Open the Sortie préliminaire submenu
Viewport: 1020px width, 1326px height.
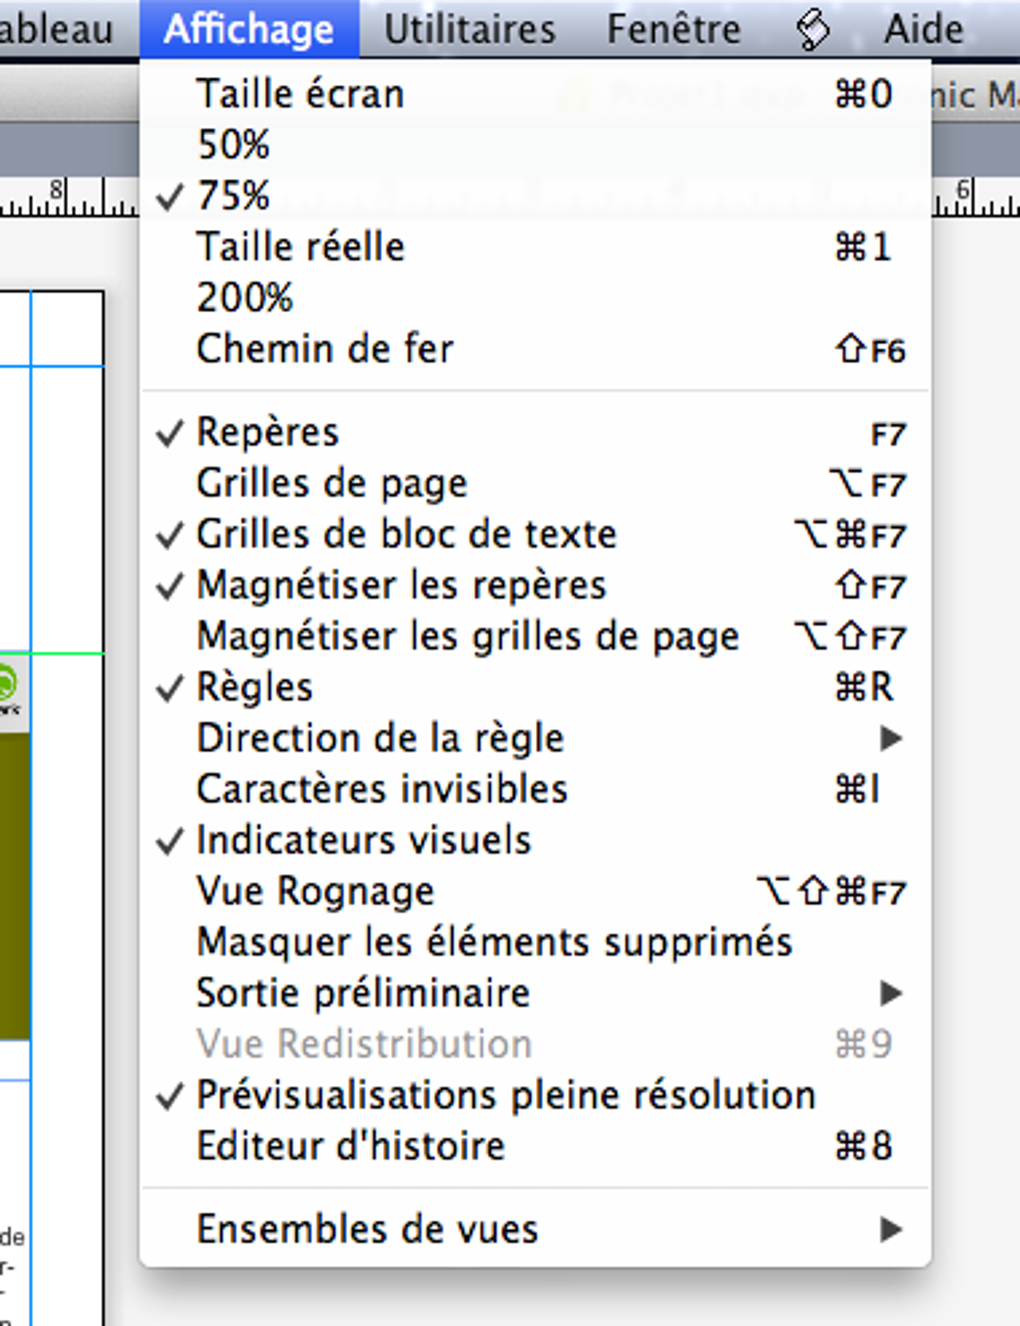[364, 993]
